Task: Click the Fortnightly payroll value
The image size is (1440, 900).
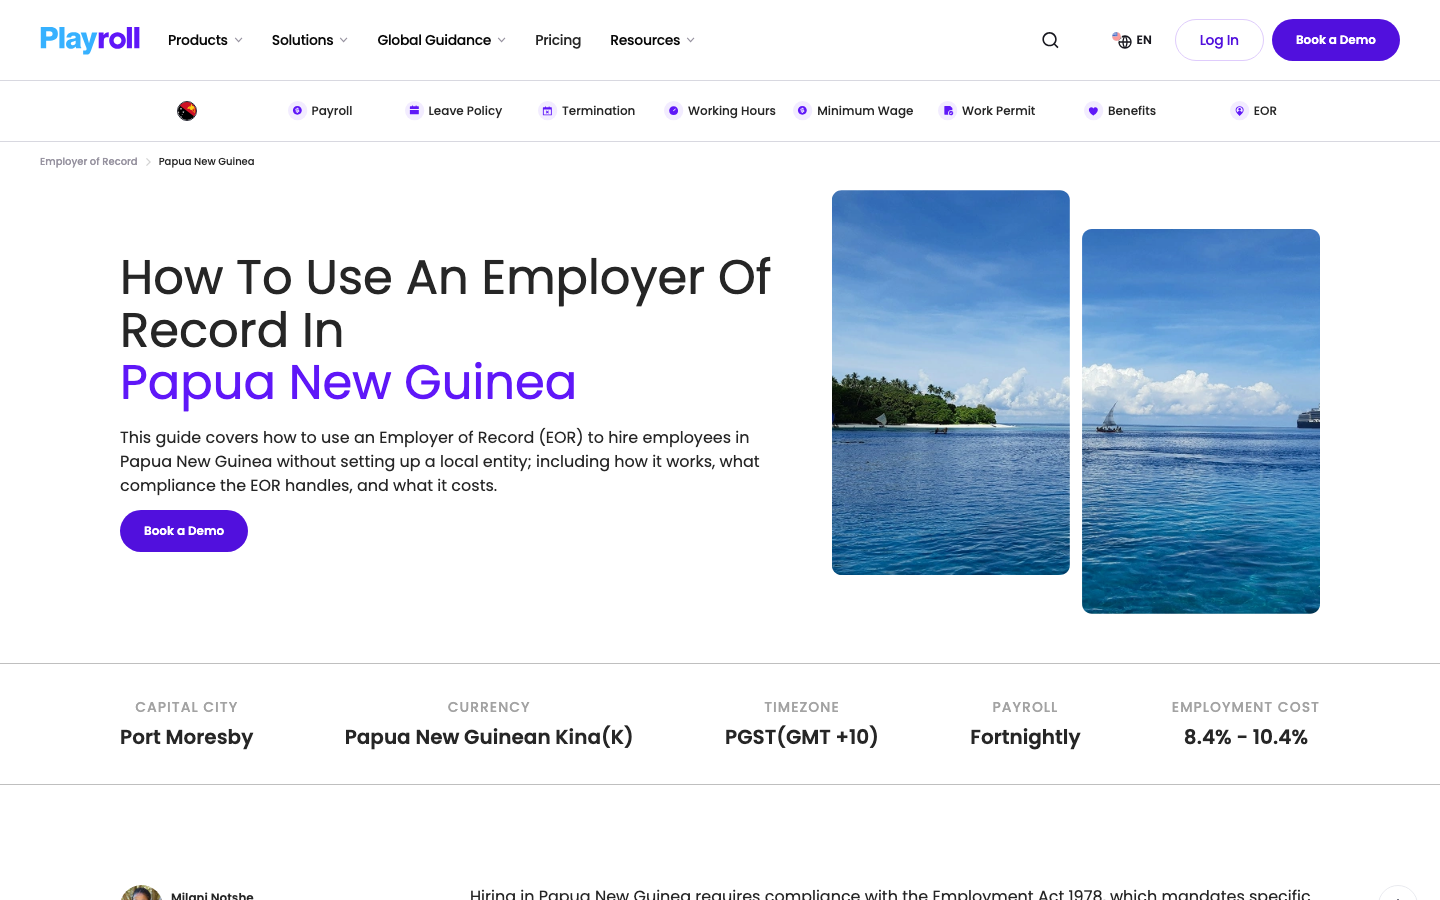Action: click(x=1025, y=737)
